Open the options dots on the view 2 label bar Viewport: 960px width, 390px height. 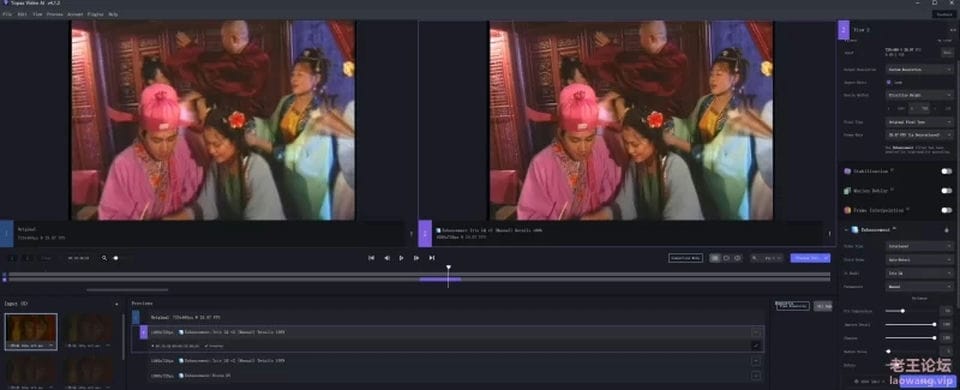(x=829, y=233)
